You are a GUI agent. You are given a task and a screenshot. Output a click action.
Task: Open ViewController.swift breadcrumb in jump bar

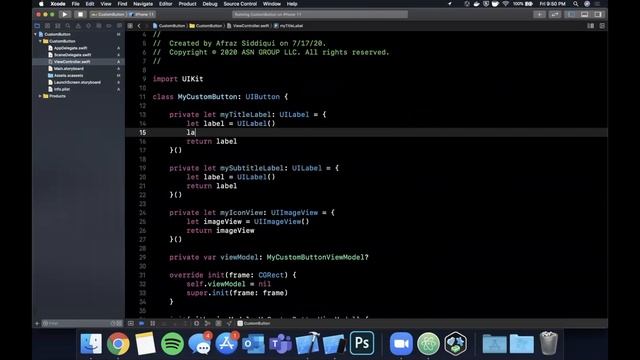(x=248, y=26)
